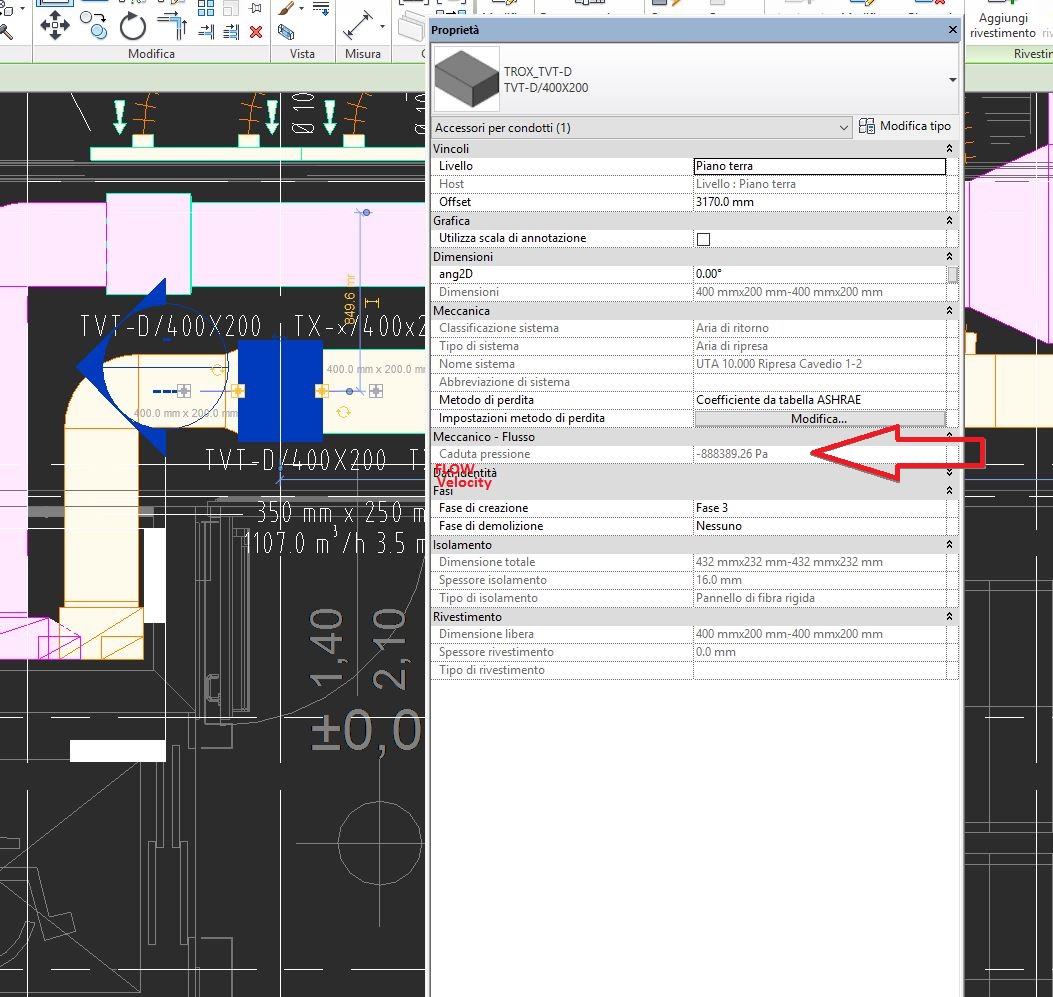Select the Misura measuring tool
Image resolution: width=1053 pixels, height=997 pixels.
[x=357, y=22]
